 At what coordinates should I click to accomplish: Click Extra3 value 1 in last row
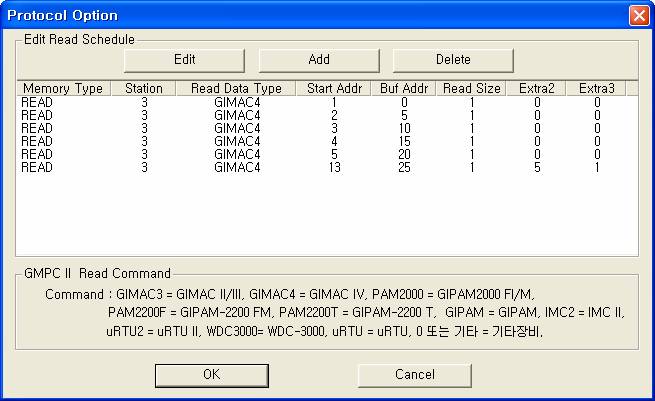coord(597,167)
